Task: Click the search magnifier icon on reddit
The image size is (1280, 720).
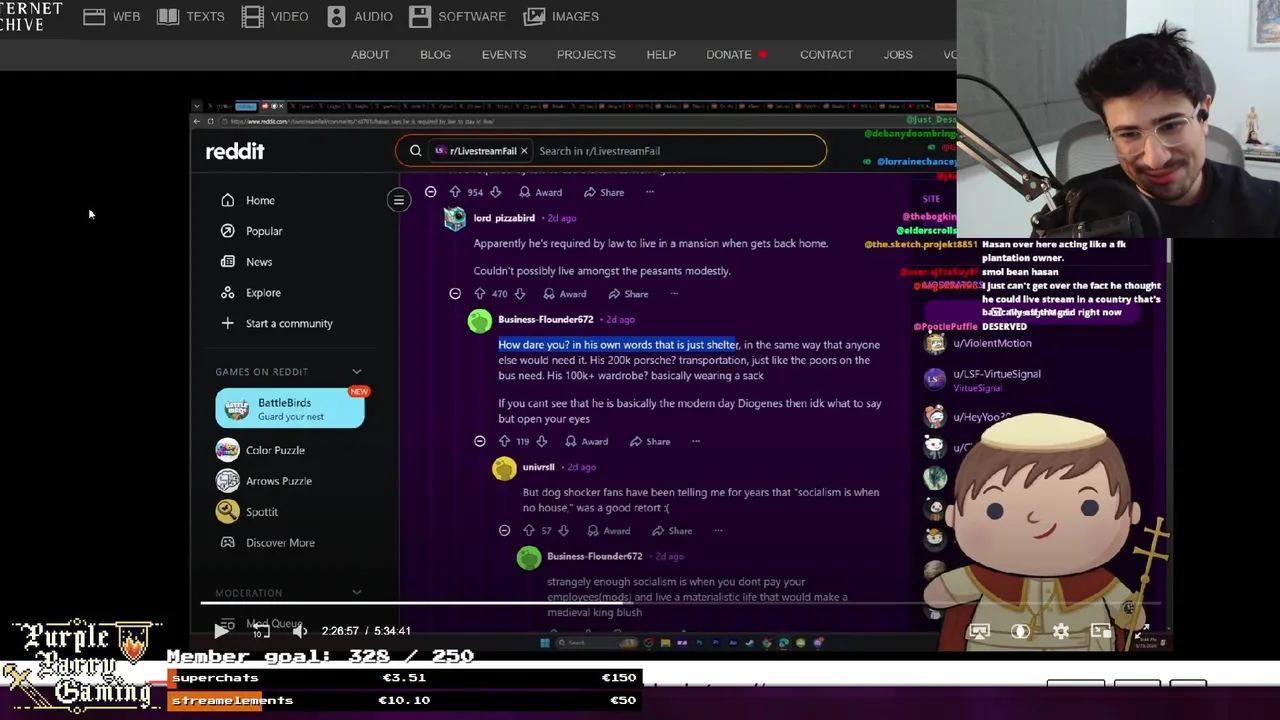Action: coord(415,151)
